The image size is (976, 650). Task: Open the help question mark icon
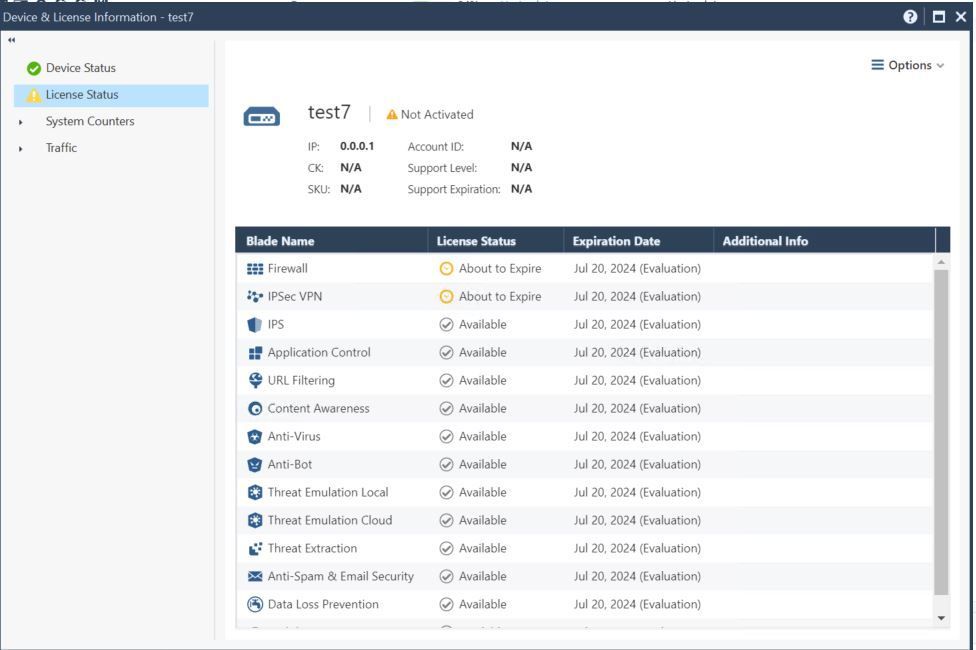pos(910,17)
